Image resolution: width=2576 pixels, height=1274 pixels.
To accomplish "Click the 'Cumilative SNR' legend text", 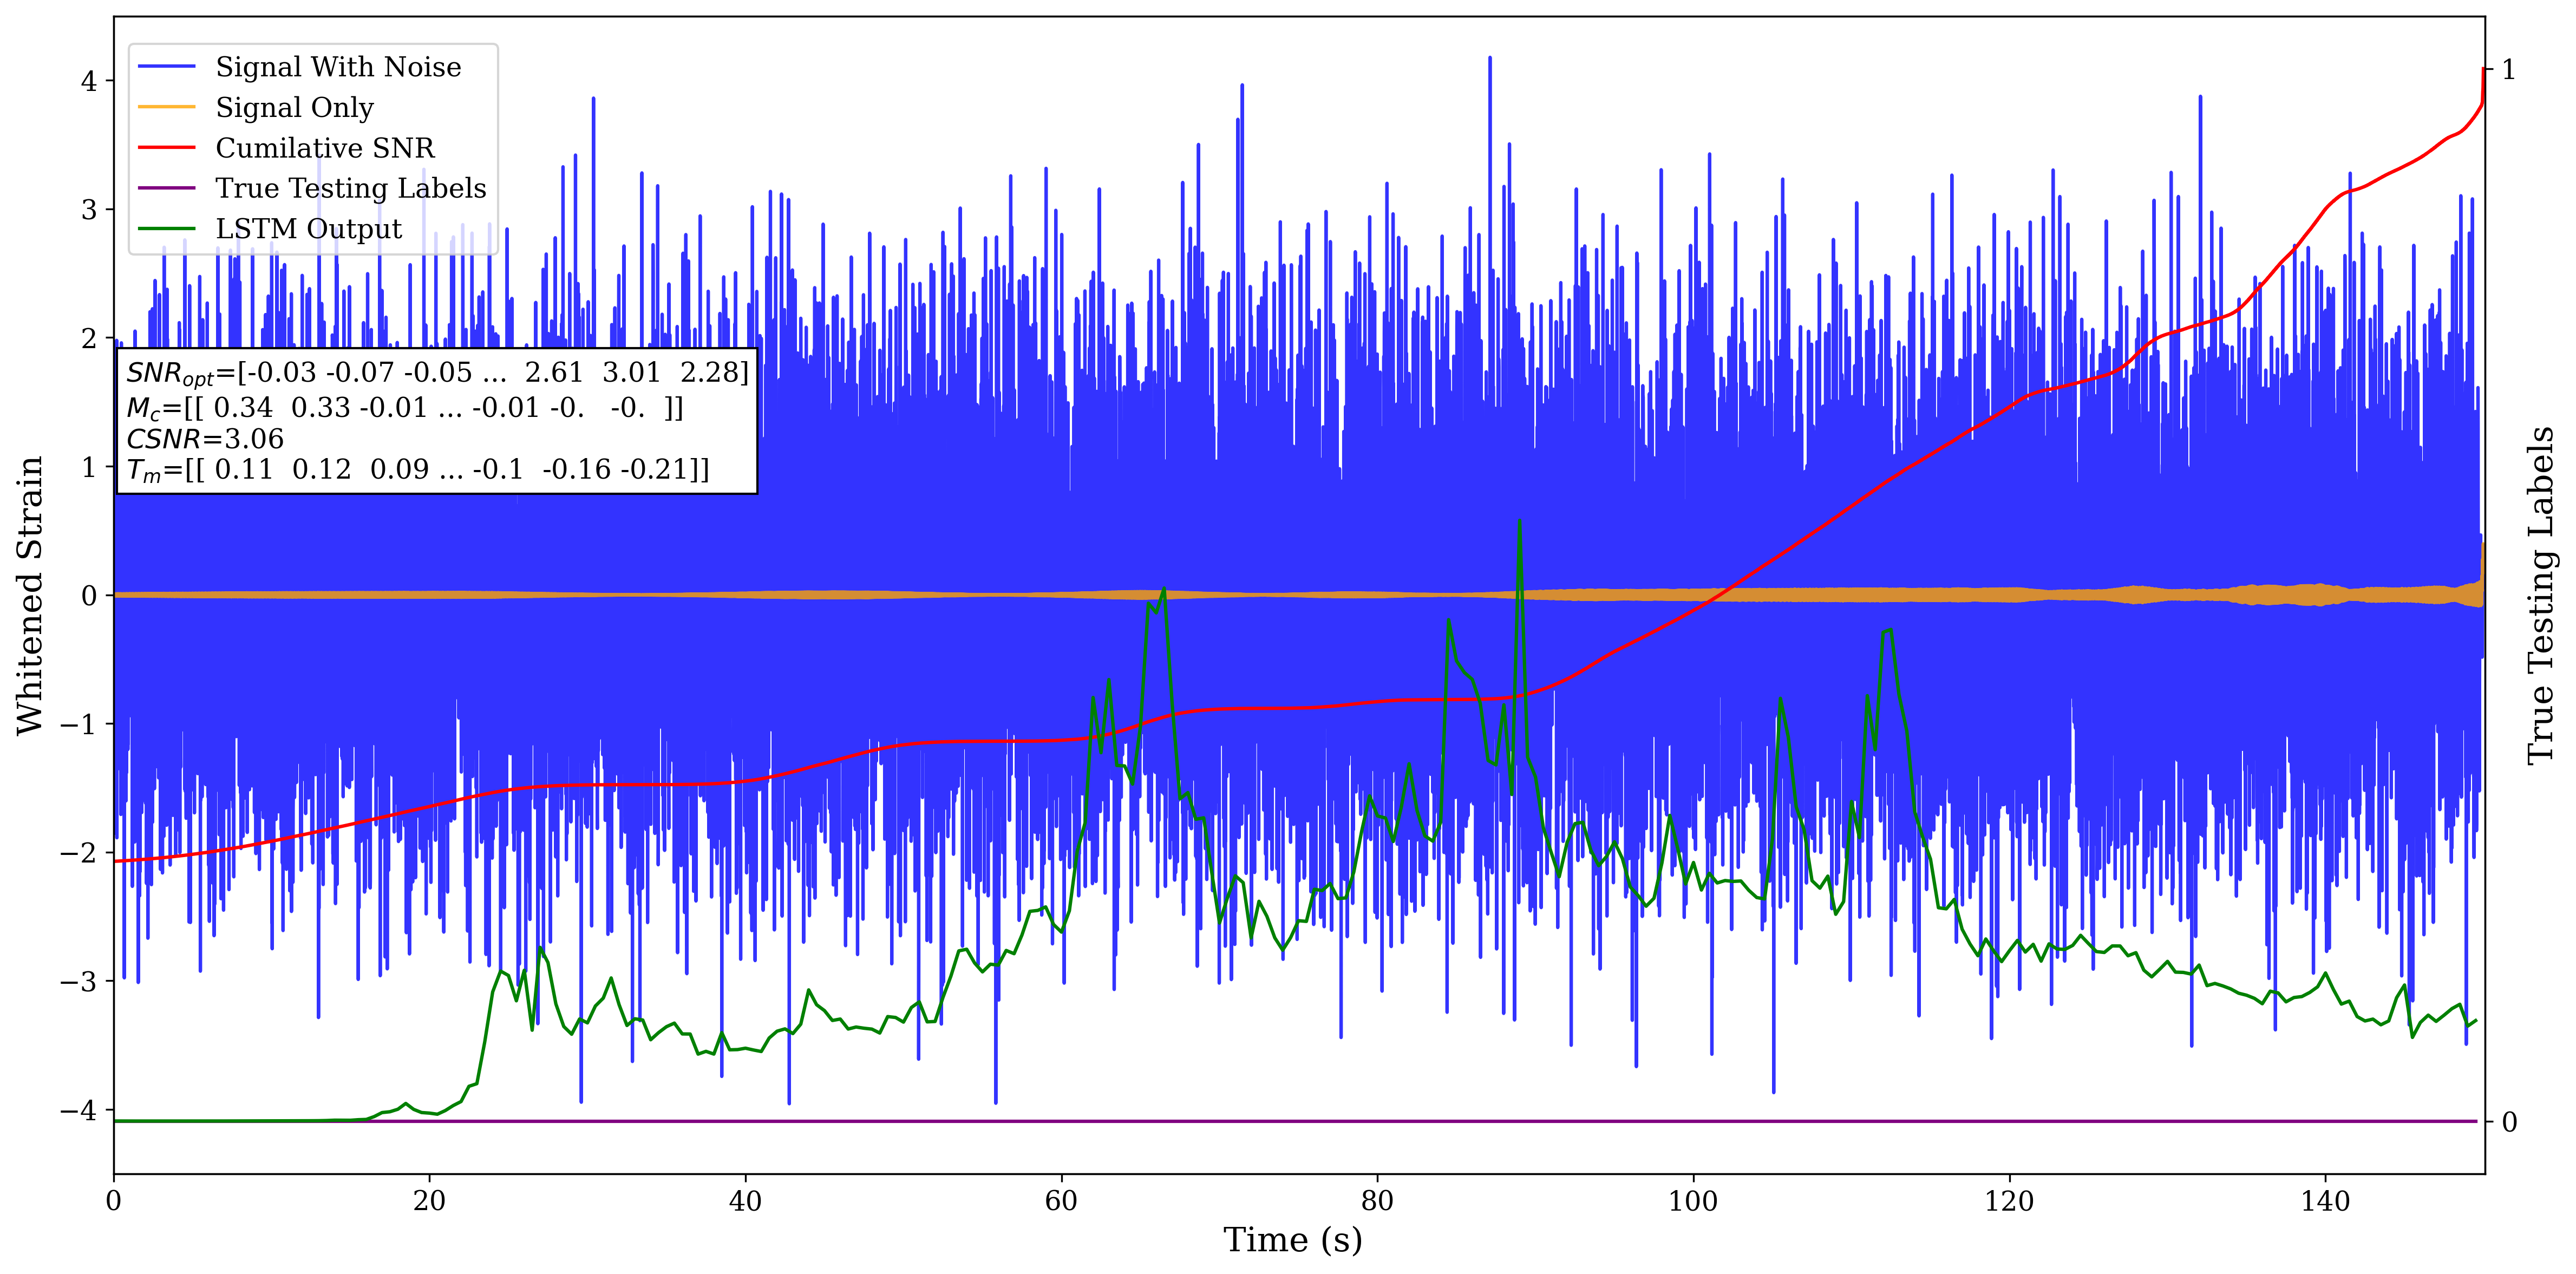I will pyautogui.click(x=325, y=148).
